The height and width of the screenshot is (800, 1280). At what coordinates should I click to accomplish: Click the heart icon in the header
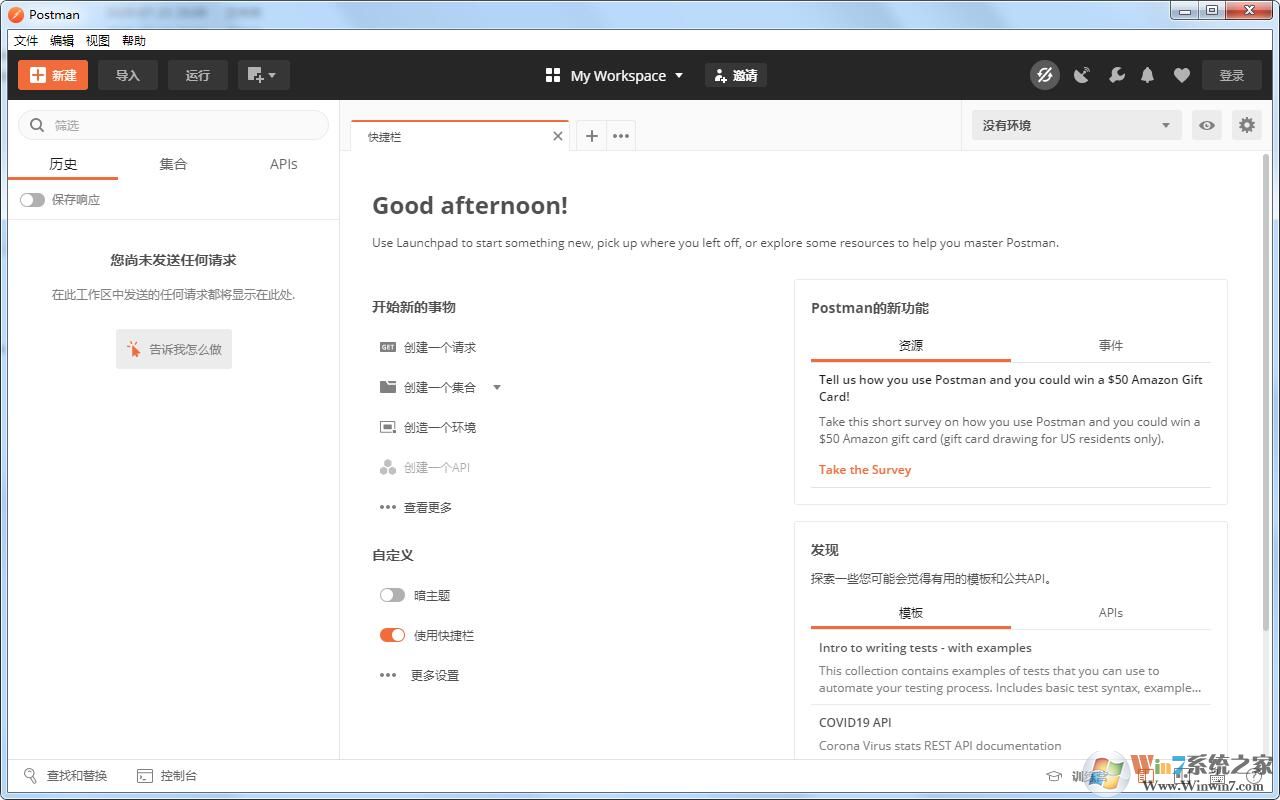pyautogui.click(x=1181, y=75)
